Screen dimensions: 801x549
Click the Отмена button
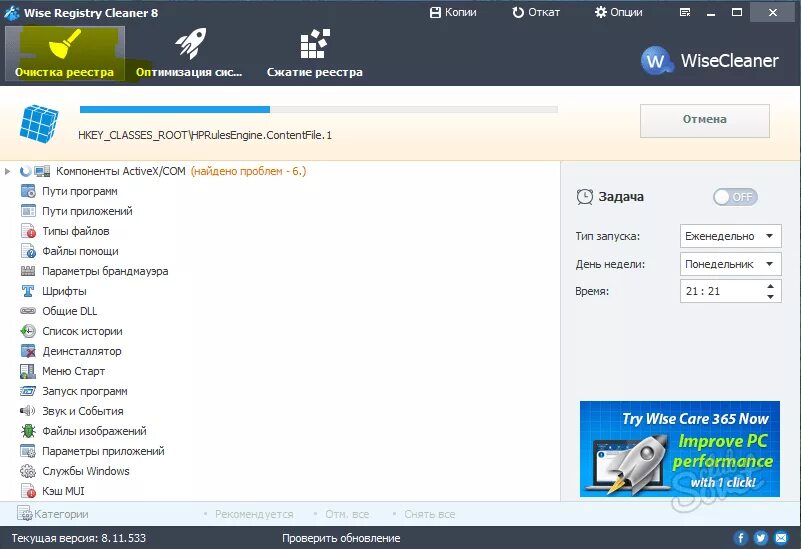(704, 121)
